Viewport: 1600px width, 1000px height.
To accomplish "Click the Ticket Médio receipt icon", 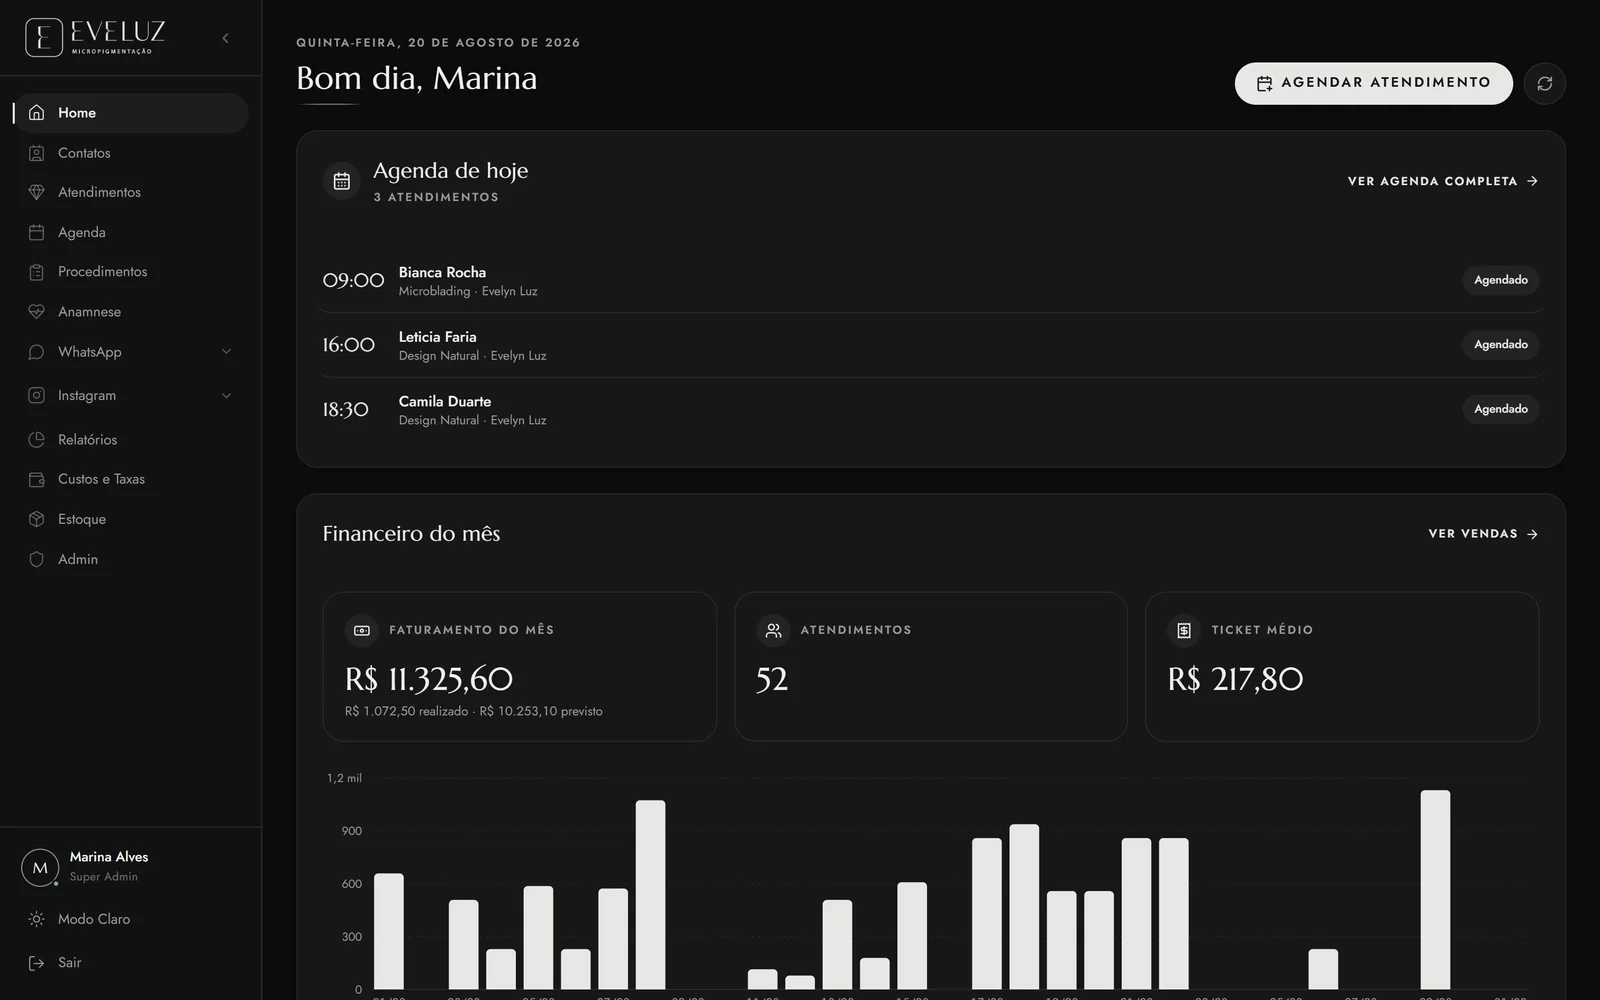I will tap(1184, 630).
